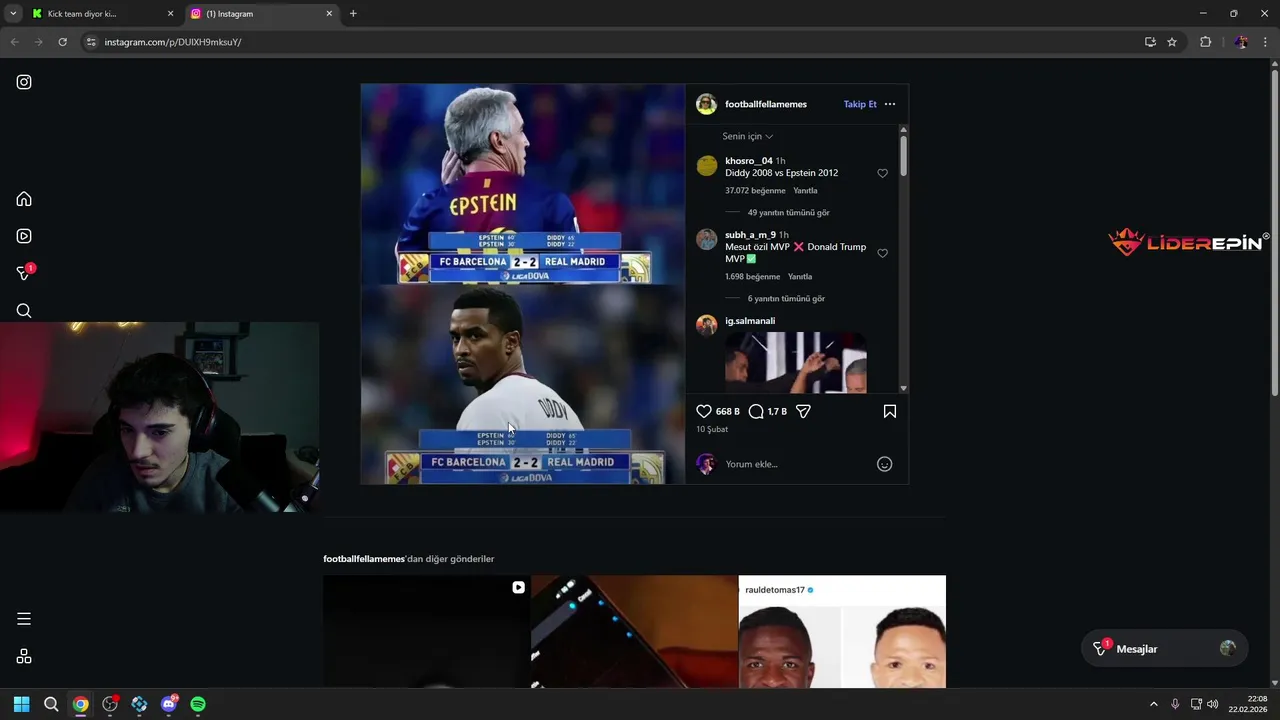View 37.072 beğenme on khosro__04 comment
Screen dimensions: 1280x720
pos(756,191)
